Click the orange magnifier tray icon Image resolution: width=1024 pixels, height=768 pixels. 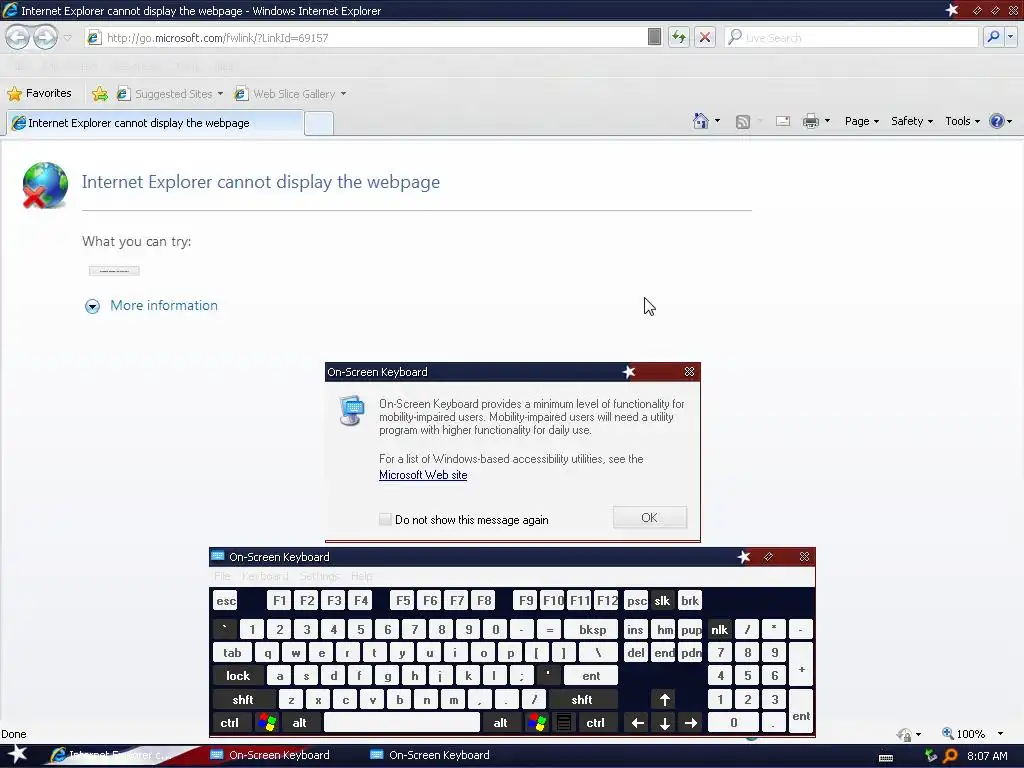[x=950, y=756]
